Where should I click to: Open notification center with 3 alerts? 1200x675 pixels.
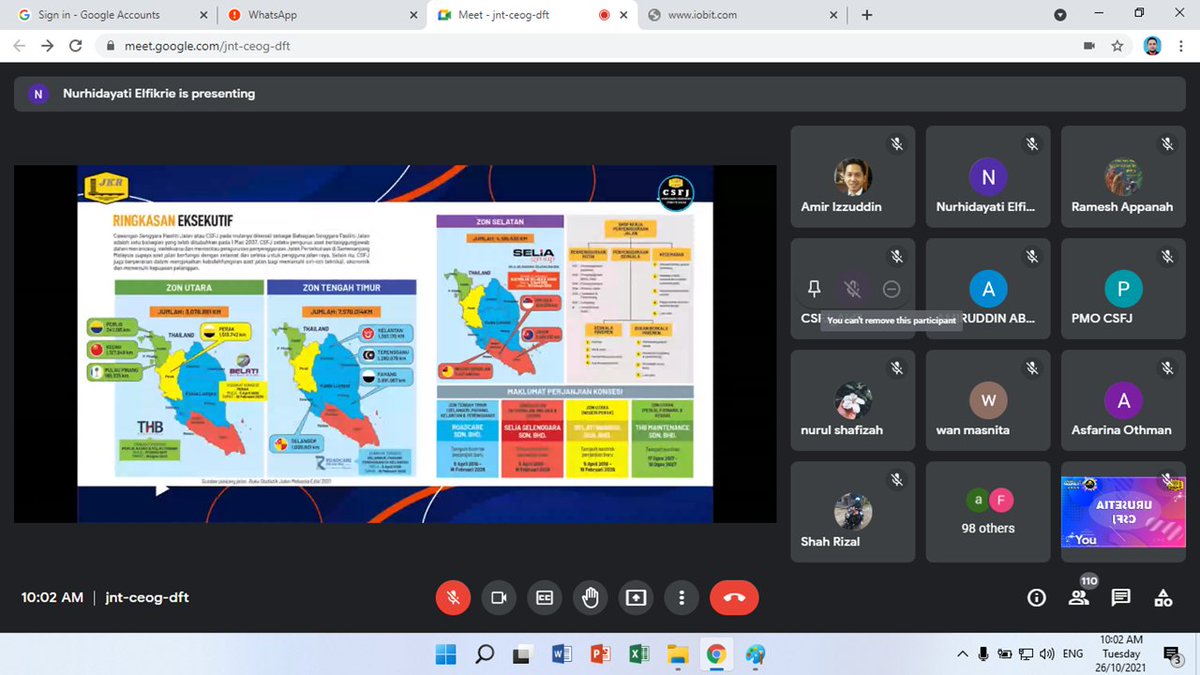1172,655
